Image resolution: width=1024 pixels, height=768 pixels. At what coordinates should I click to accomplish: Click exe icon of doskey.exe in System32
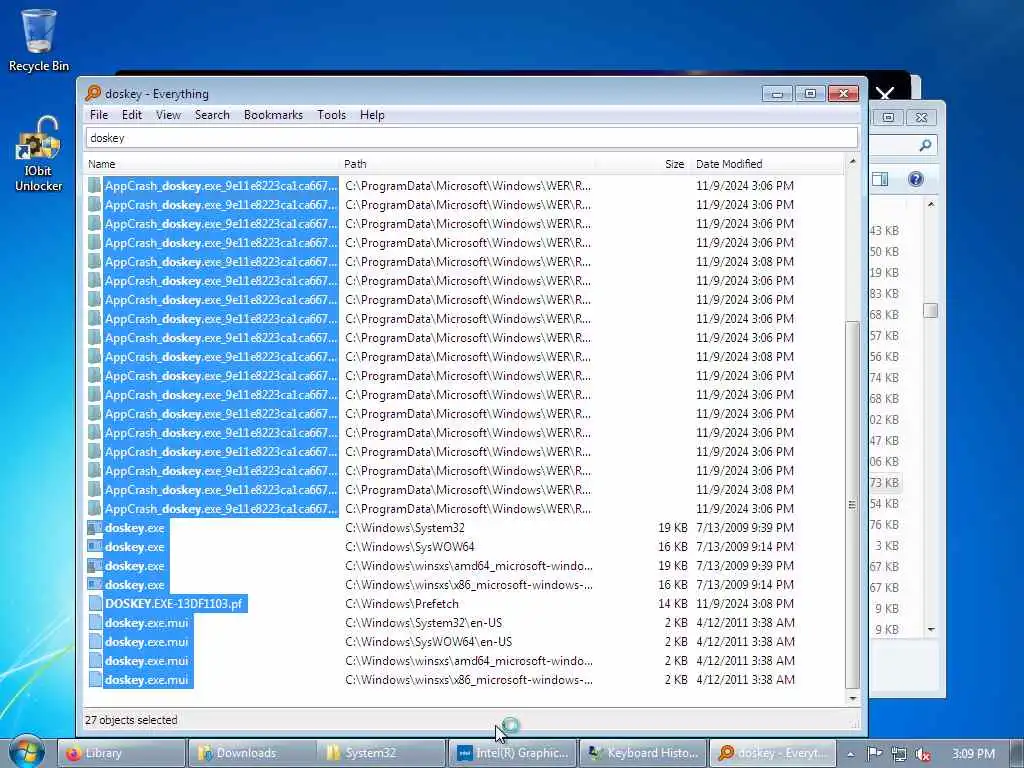pyautogui.click(x=95, y=528)
